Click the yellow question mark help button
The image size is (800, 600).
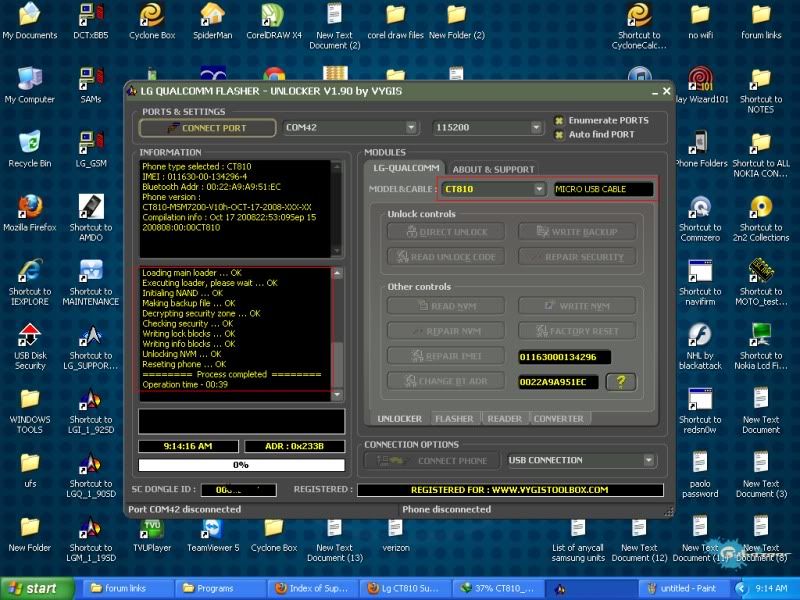[621, 382]
